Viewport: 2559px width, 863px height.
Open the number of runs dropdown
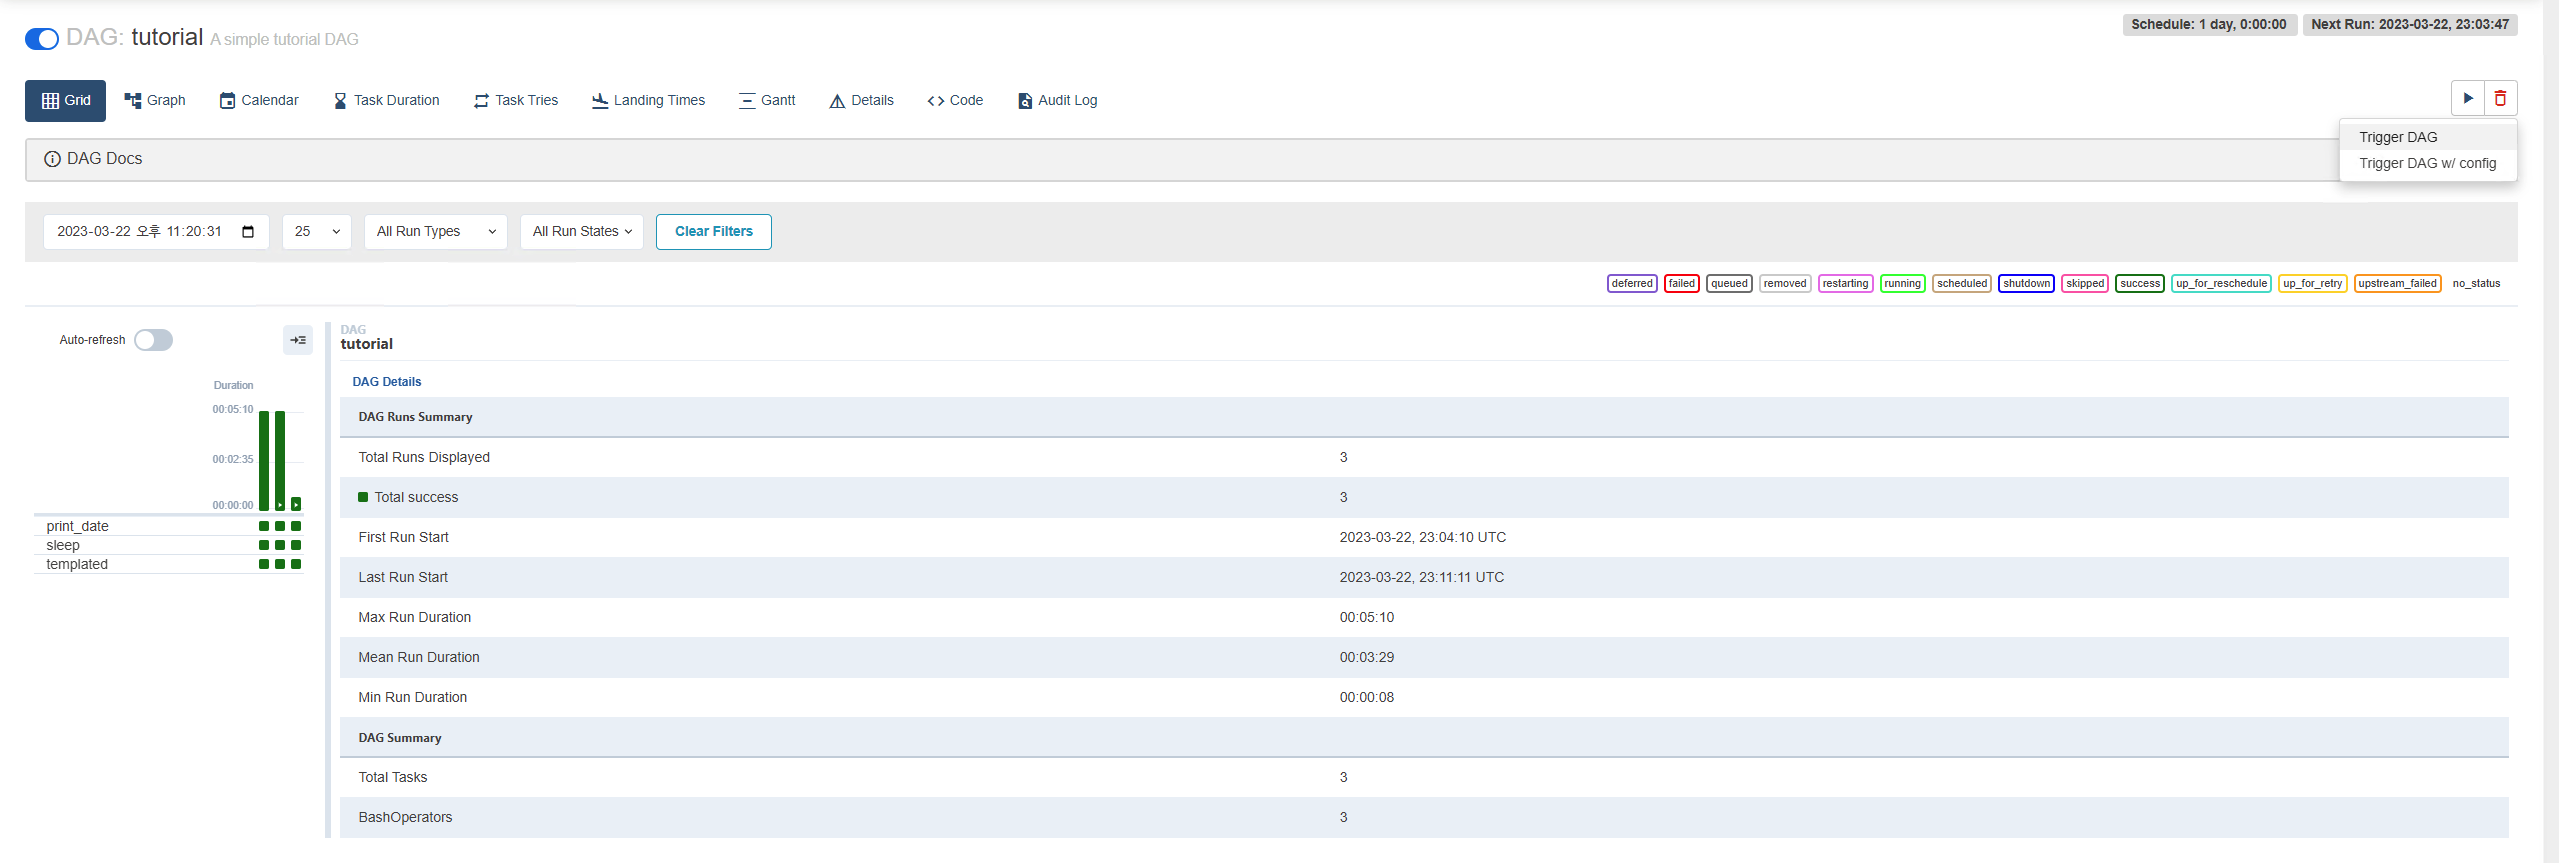click(x=317, y=232)
